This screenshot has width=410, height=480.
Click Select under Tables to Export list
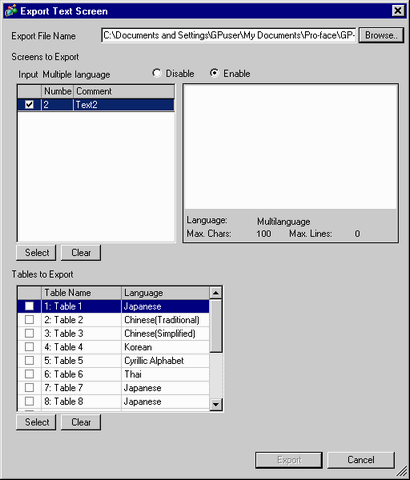click(36, 422)
